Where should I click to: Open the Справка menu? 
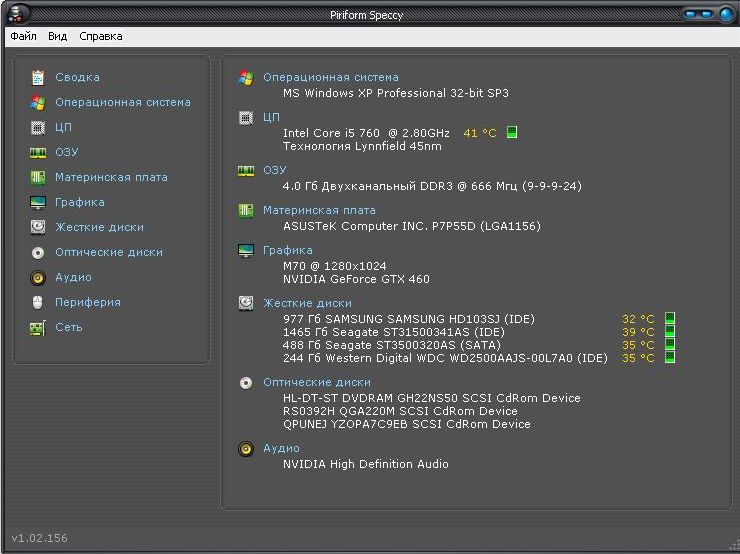click(x=101, y=36)
